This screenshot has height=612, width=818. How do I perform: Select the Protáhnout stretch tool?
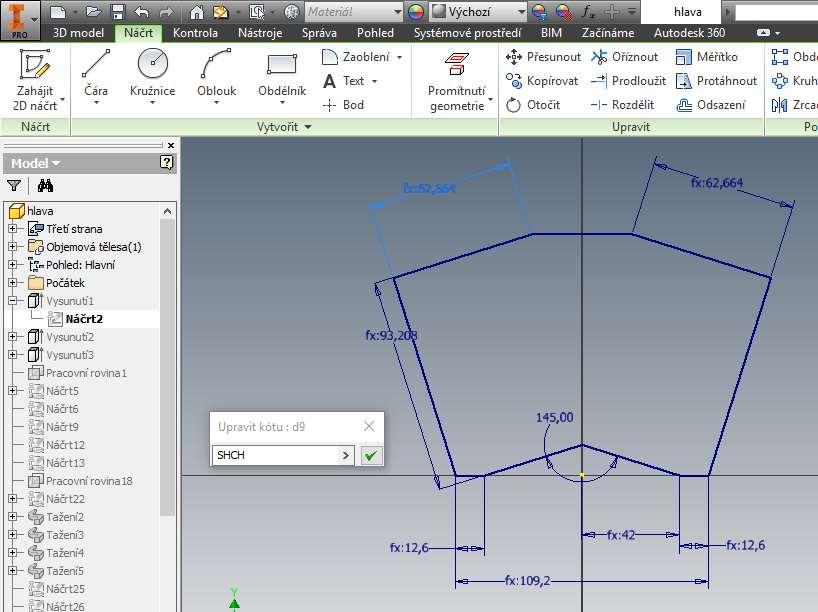[716, 81]
